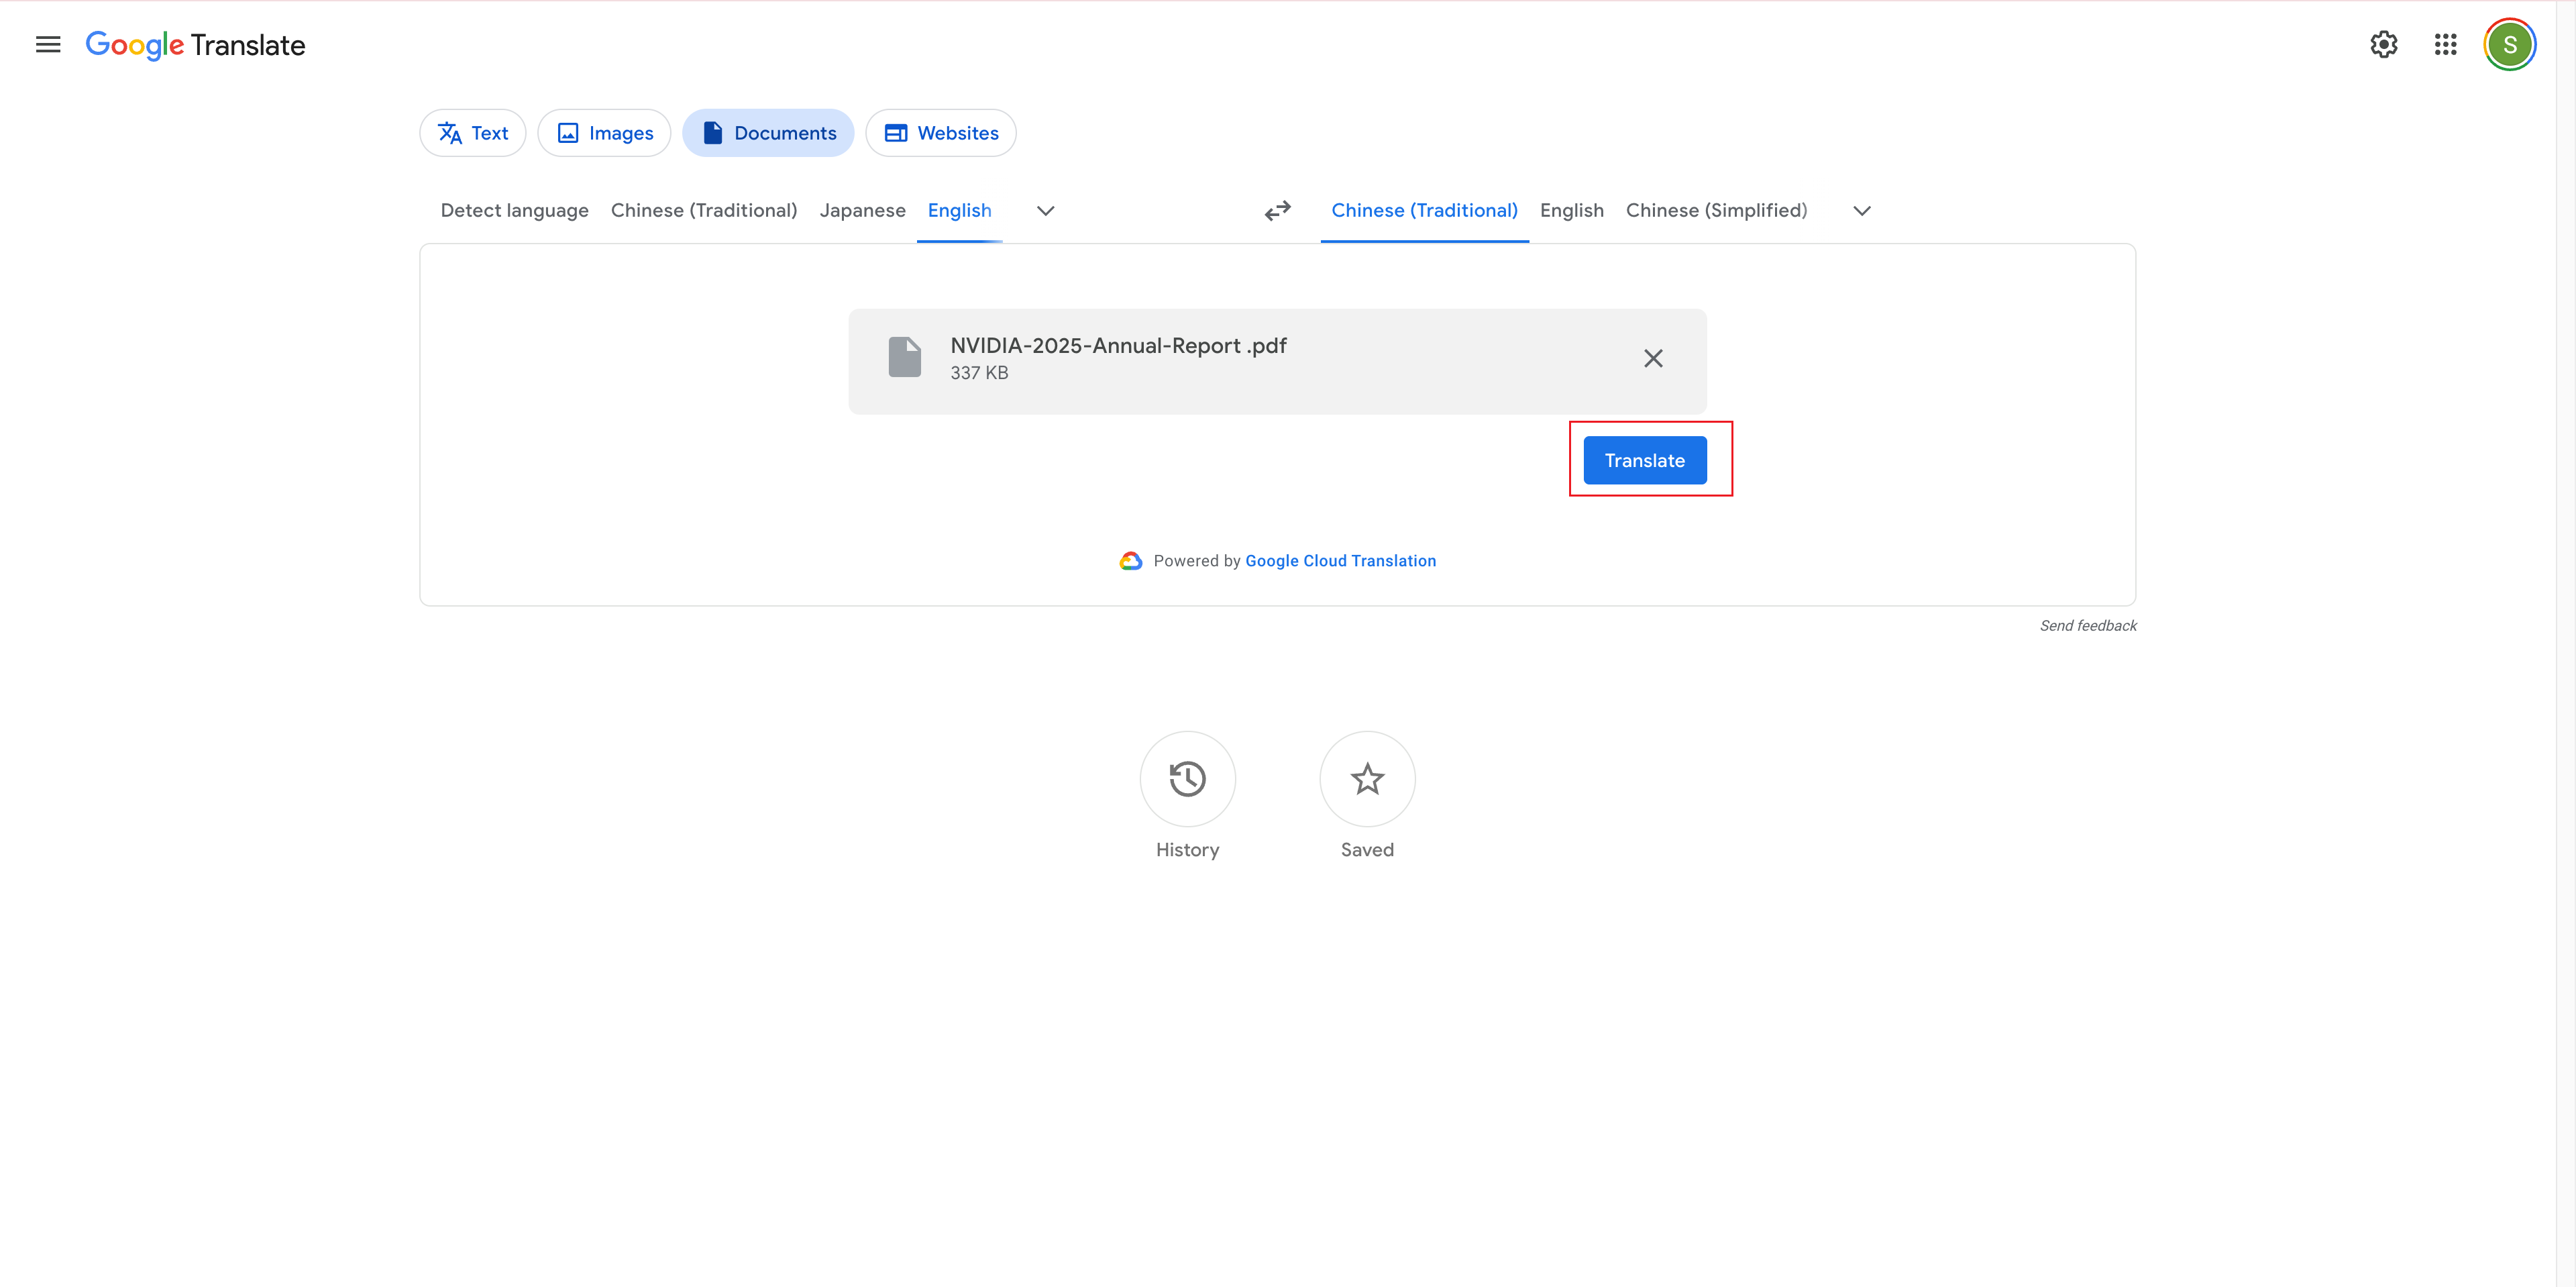Image resolution: width=2576 pixels, height=1287 pixels.
Task: Open the main hamburger menu
Action: pyautogui.click(x=48, y=45)
